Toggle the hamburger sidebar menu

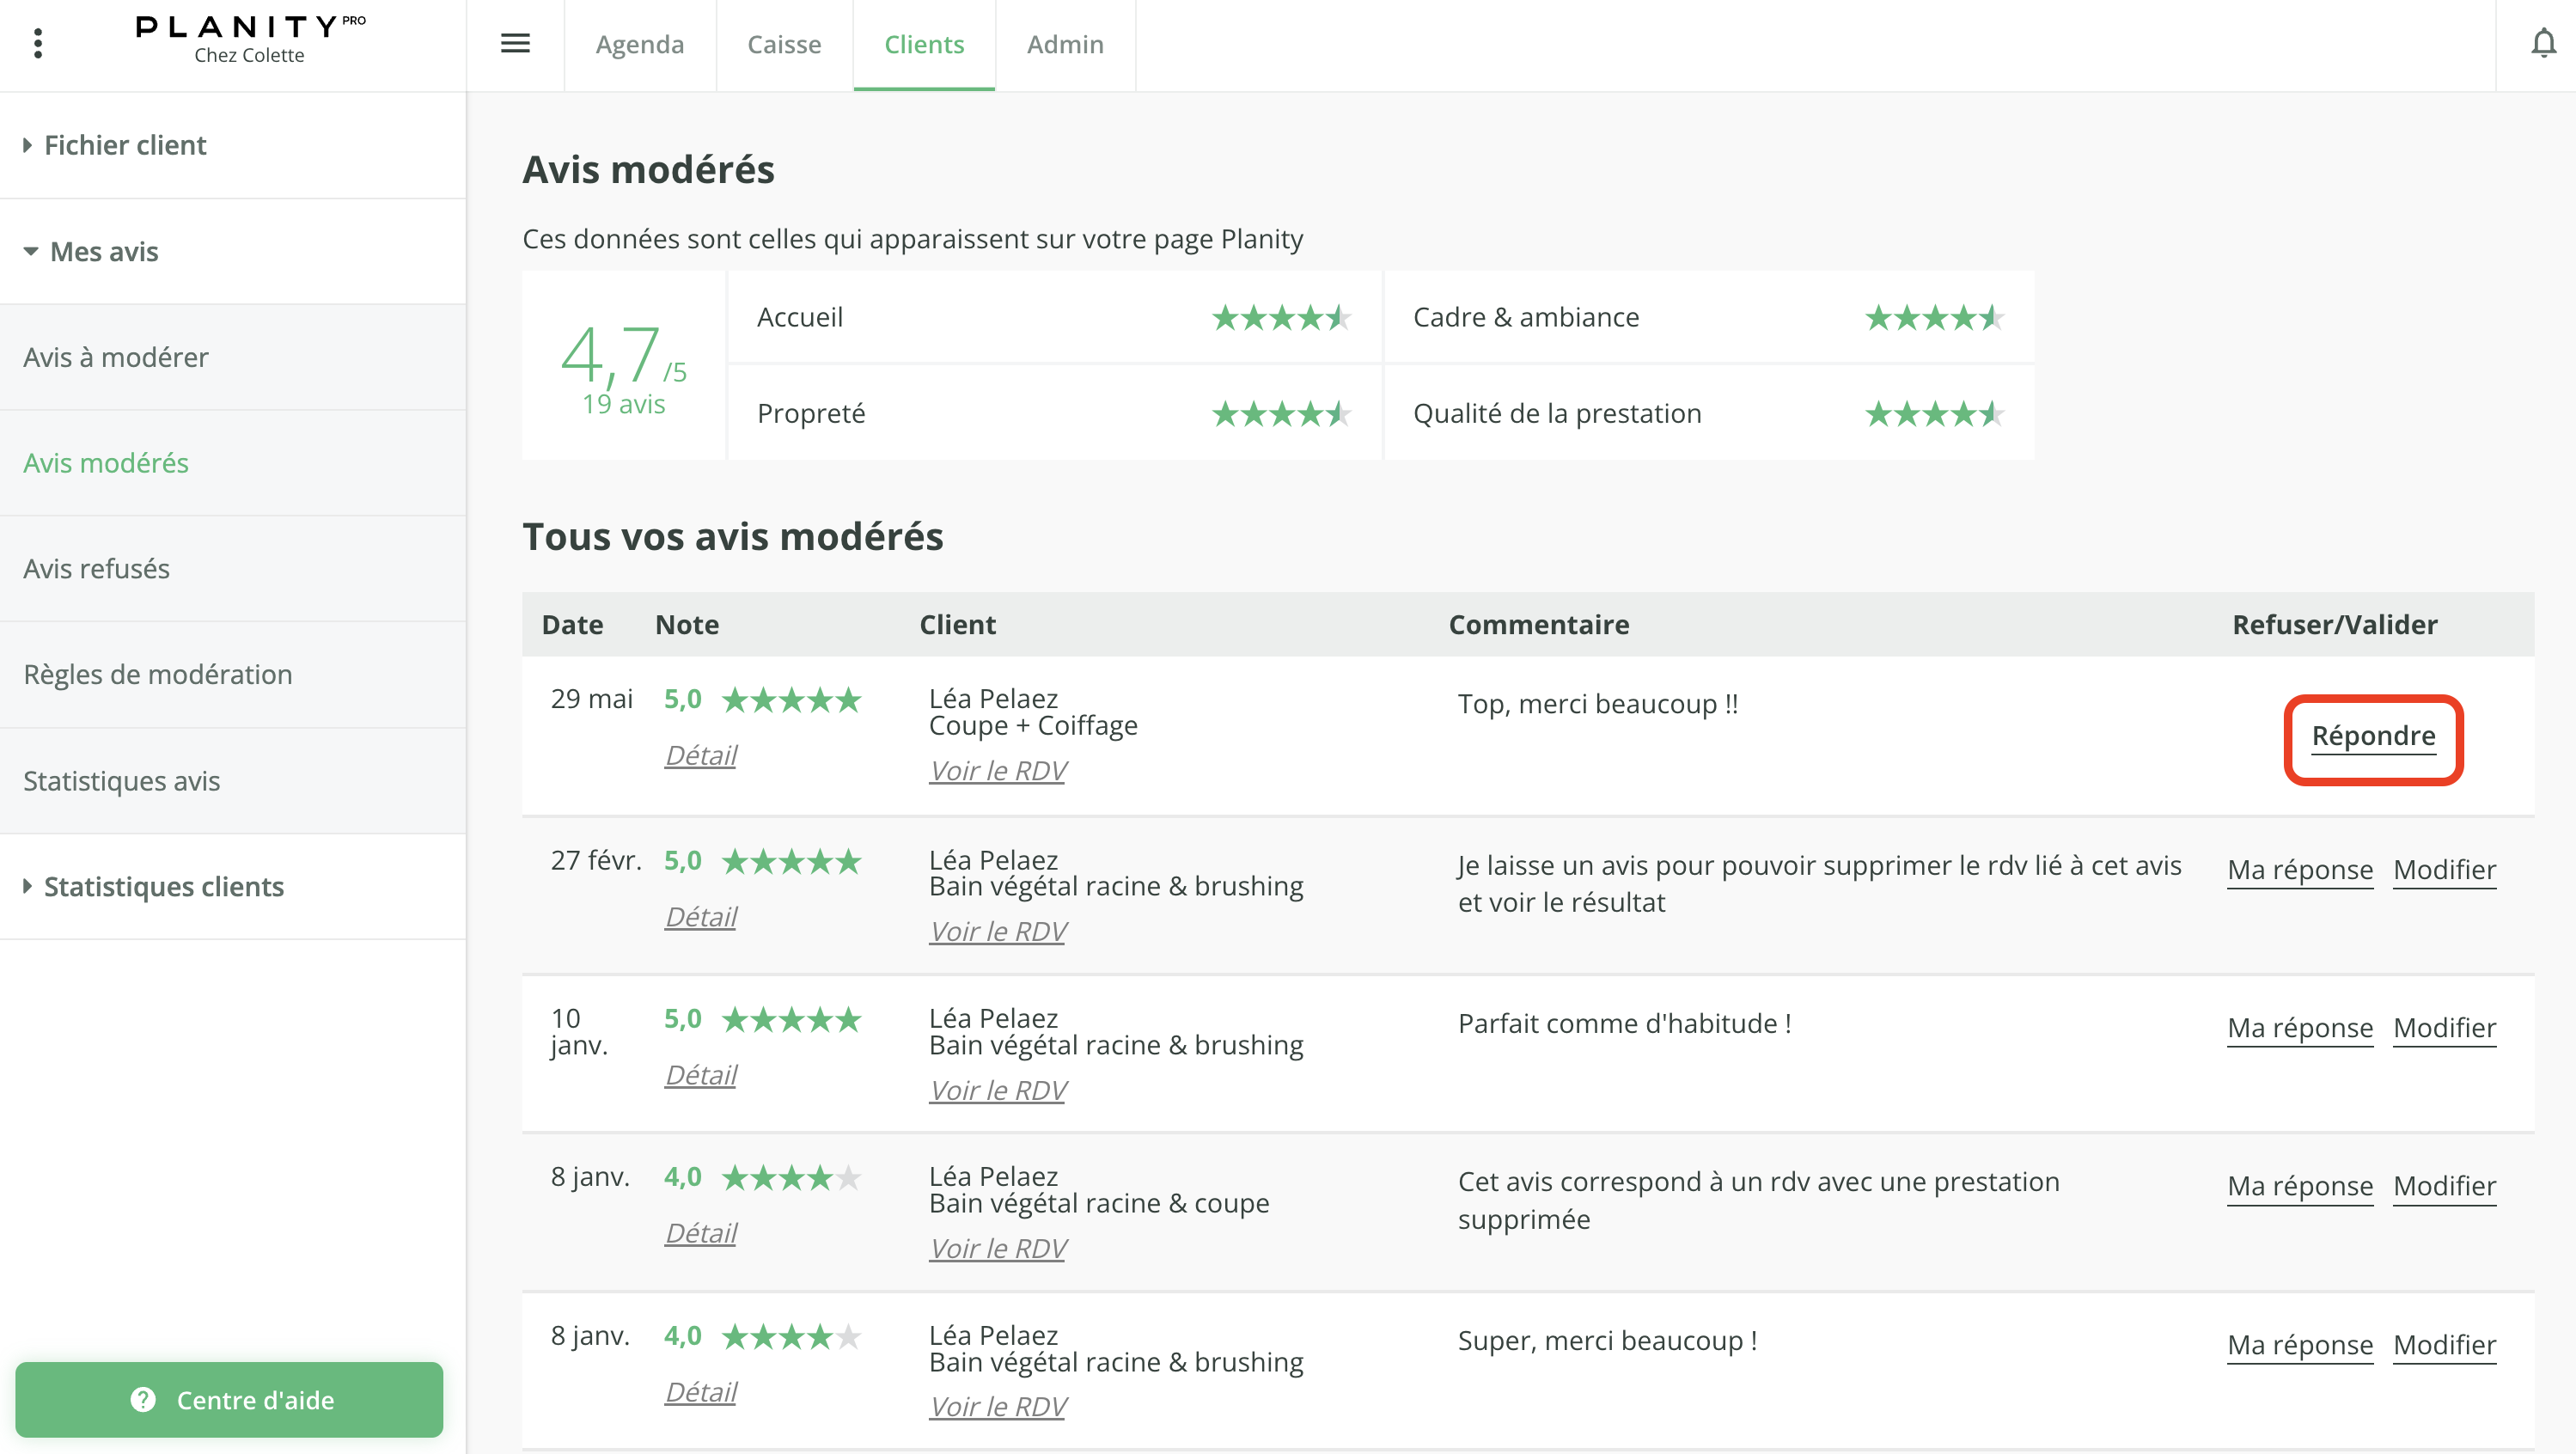(x=515, y=43)
